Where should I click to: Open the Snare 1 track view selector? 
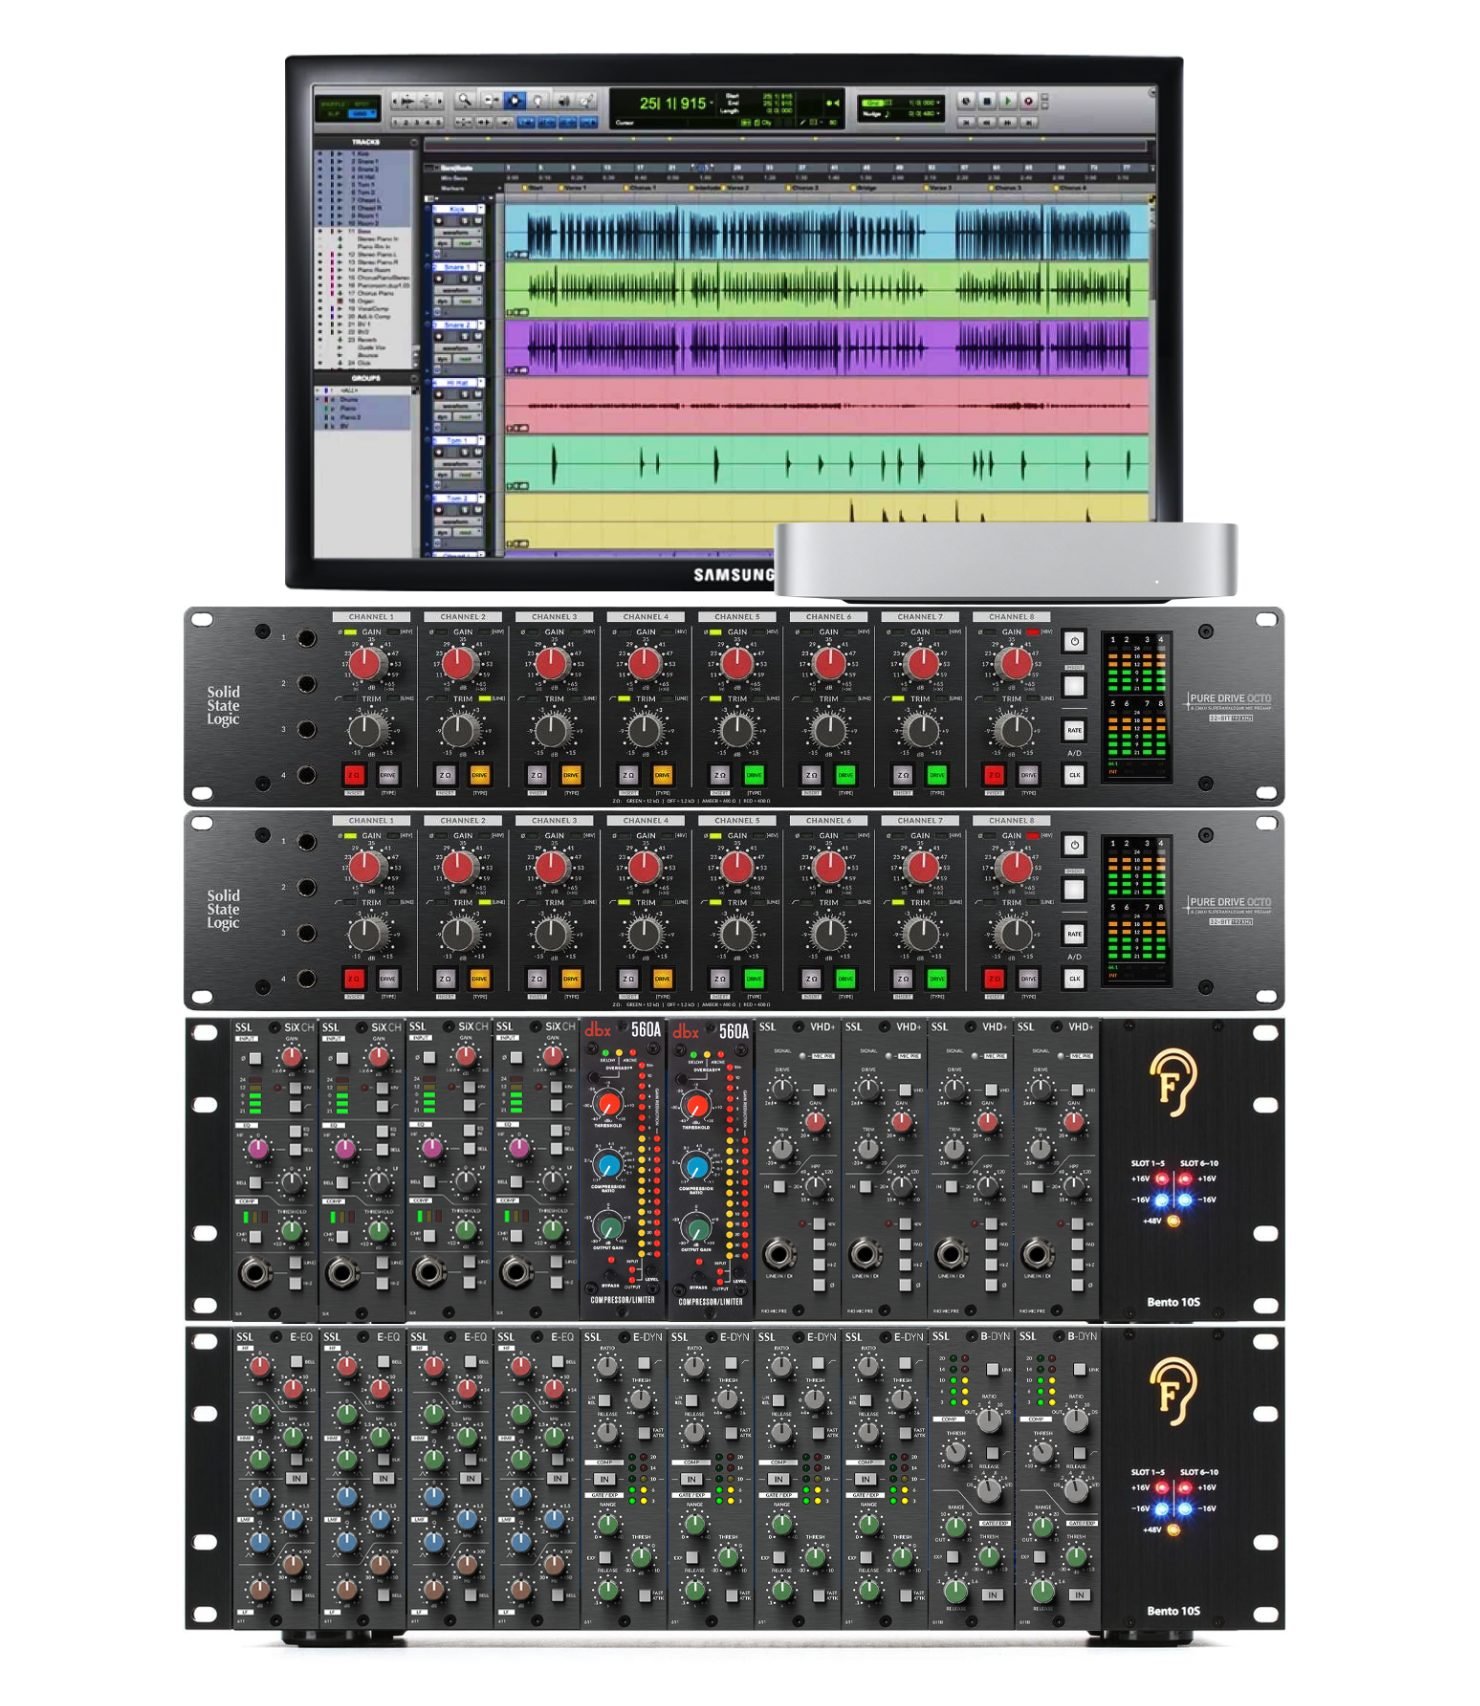456,290
